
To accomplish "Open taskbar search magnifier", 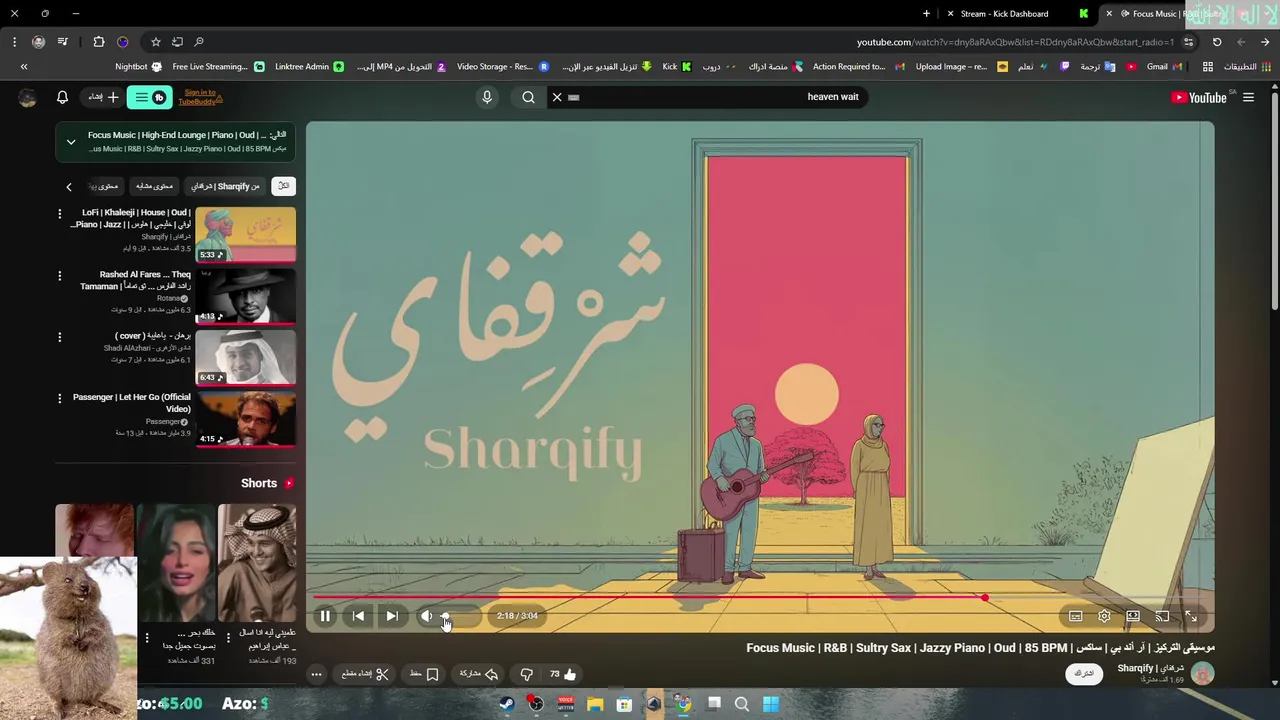I will pyautogui.click(x=742, y=704).
